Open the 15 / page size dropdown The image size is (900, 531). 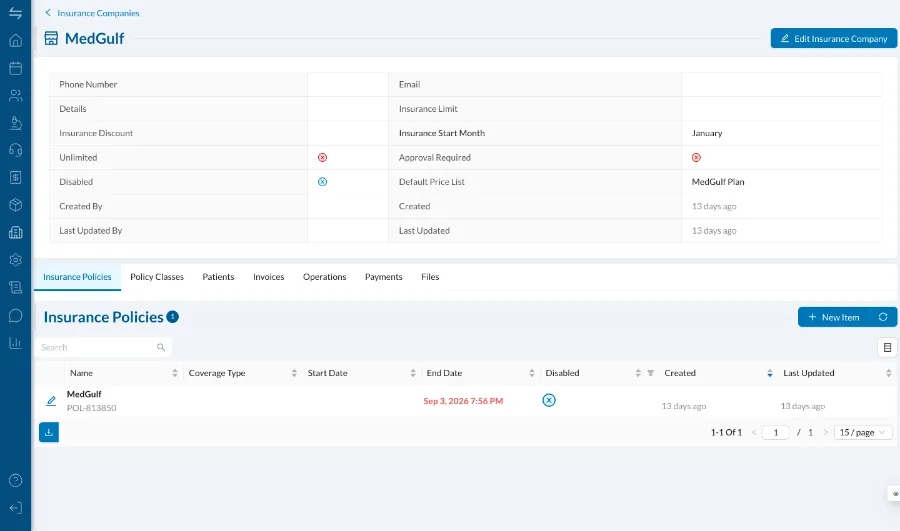(x=863, y=432)
